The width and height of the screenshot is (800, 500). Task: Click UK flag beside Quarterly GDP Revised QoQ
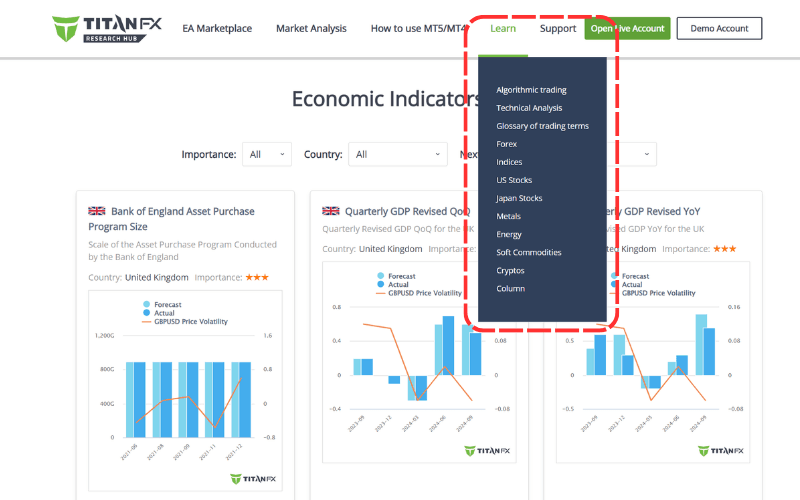click(x=331, y=211)
